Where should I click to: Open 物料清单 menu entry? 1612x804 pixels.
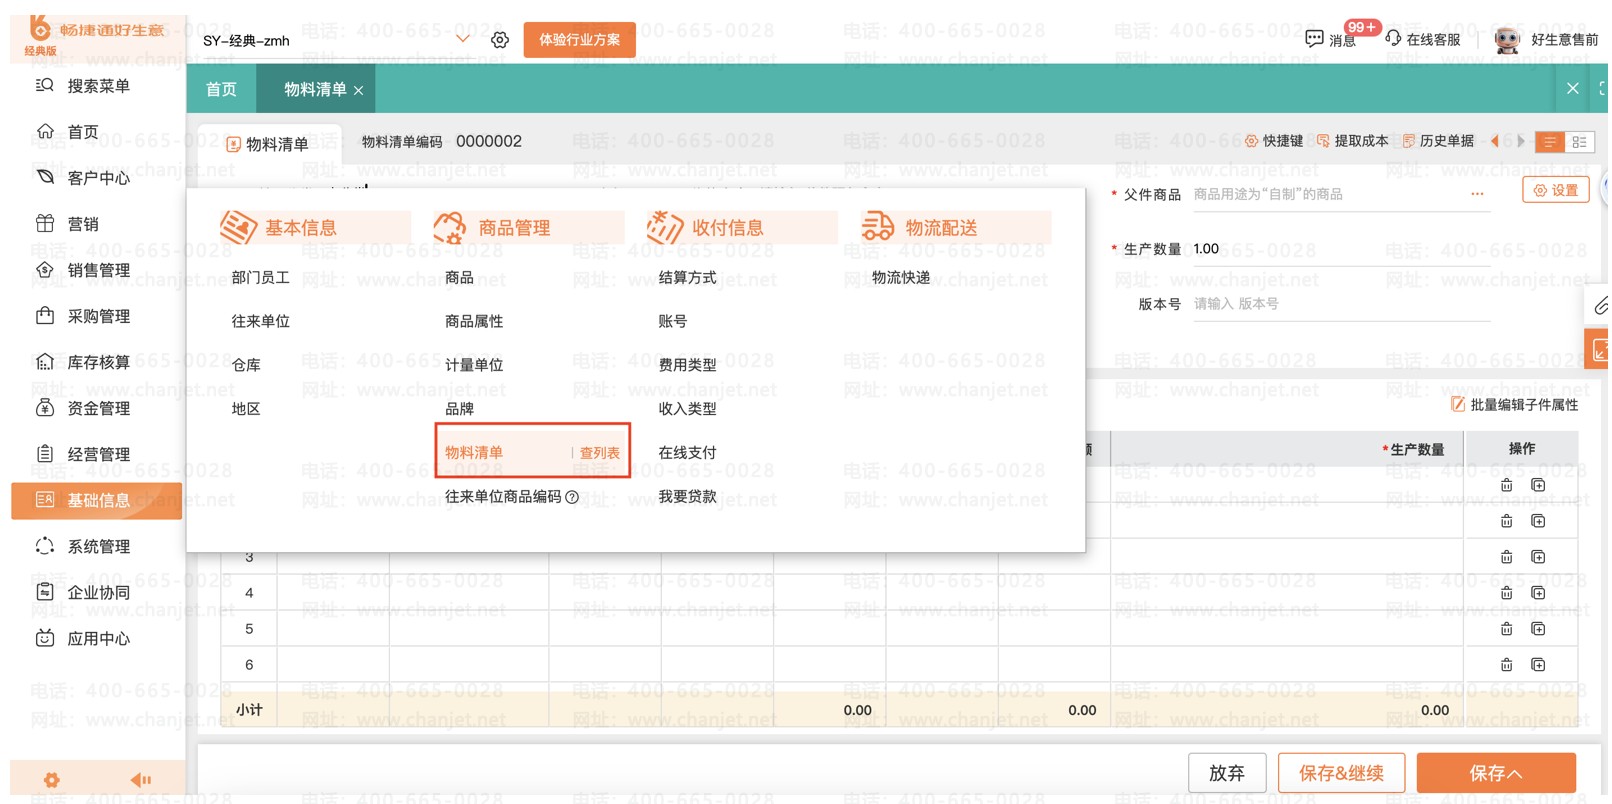click(474, 453)
